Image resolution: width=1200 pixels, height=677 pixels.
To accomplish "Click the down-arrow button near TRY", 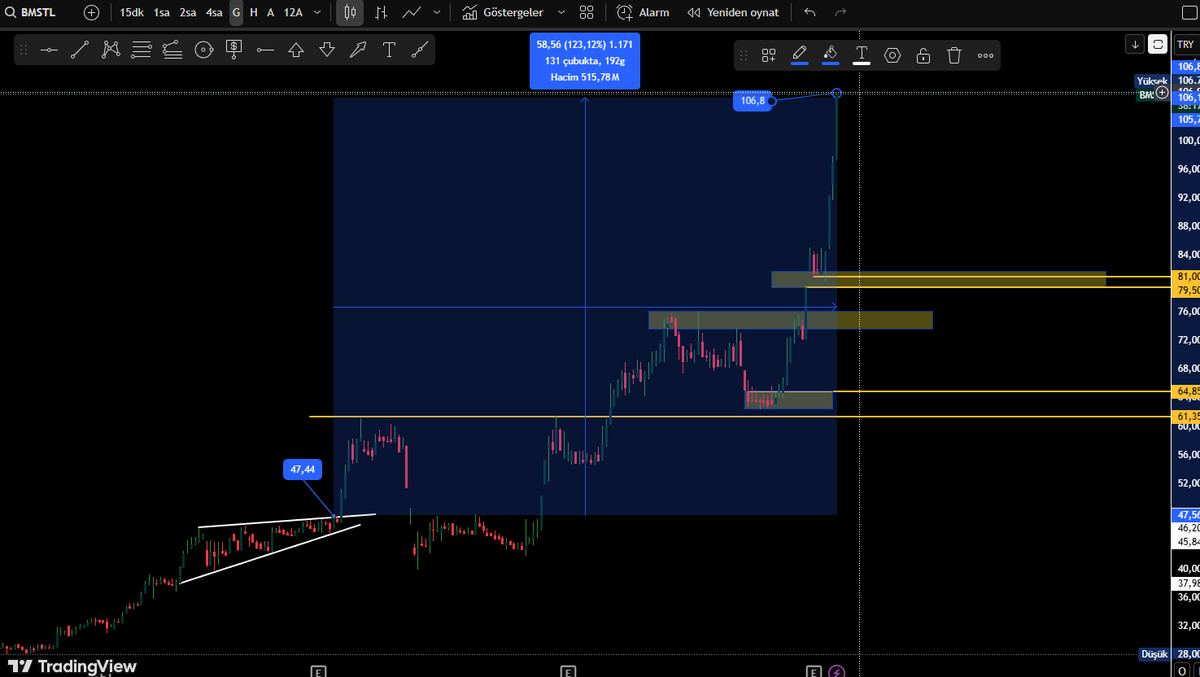I will [1134, 44].
